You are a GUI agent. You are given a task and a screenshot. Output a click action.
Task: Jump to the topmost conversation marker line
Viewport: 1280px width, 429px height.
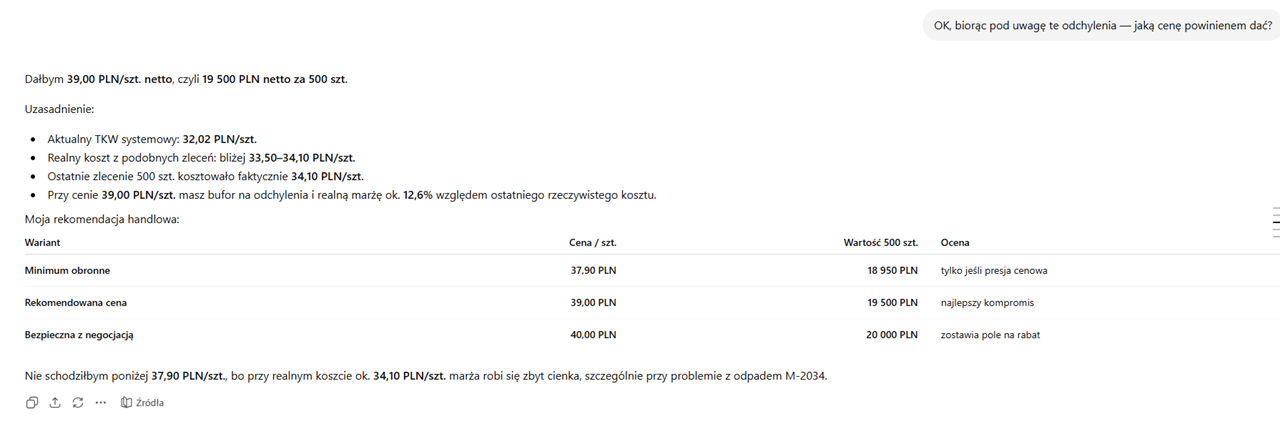1276,208
